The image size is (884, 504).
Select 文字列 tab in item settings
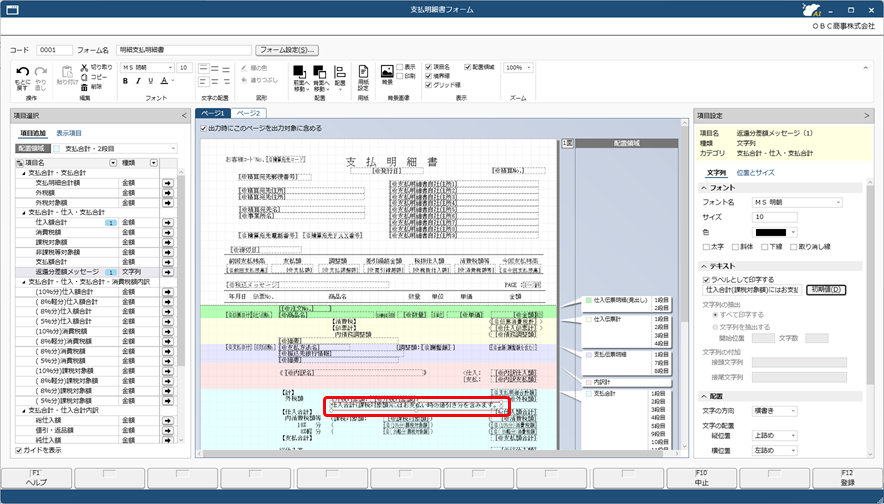coord(716,173)
